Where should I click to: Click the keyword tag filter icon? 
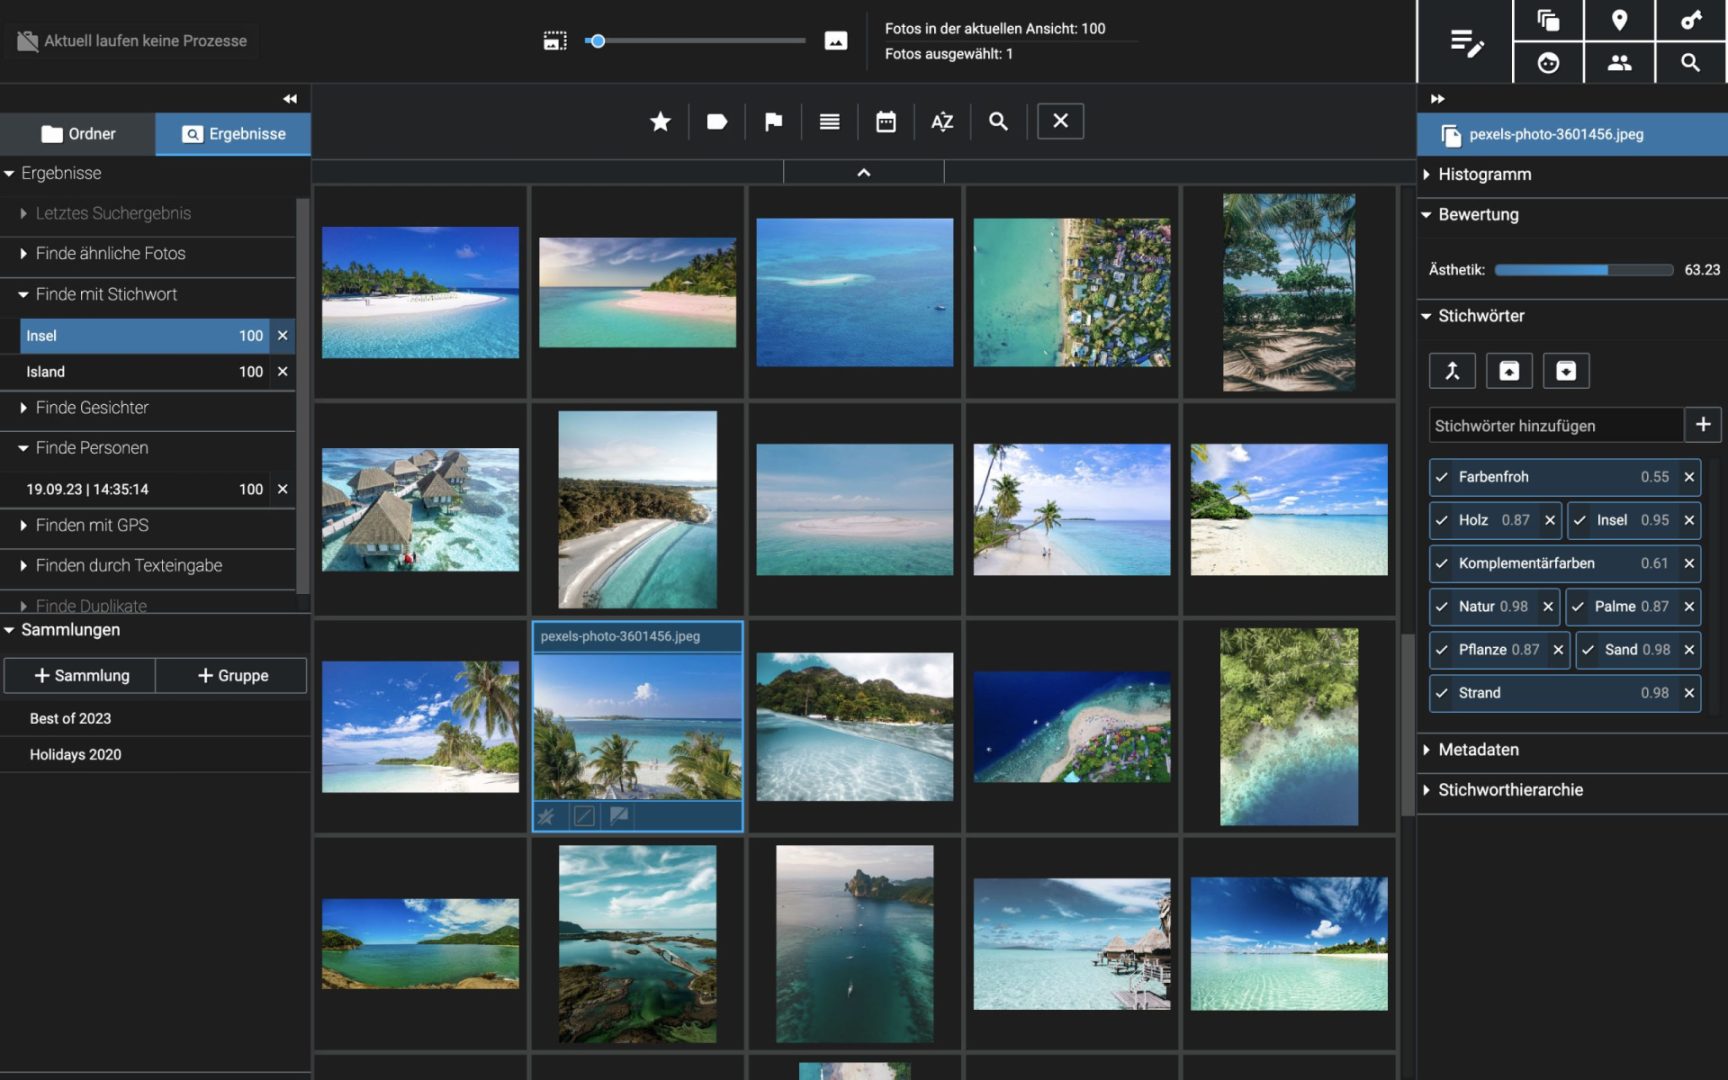point(716,122)
